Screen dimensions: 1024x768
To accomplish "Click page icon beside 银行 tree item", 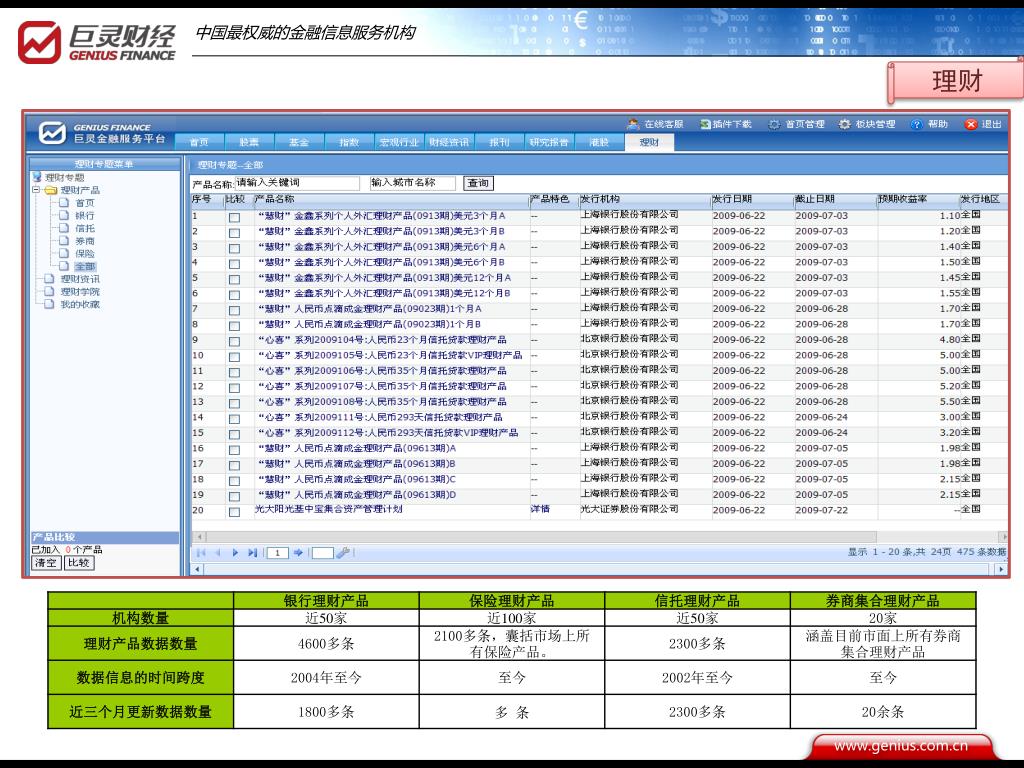I will pos(64,215).
